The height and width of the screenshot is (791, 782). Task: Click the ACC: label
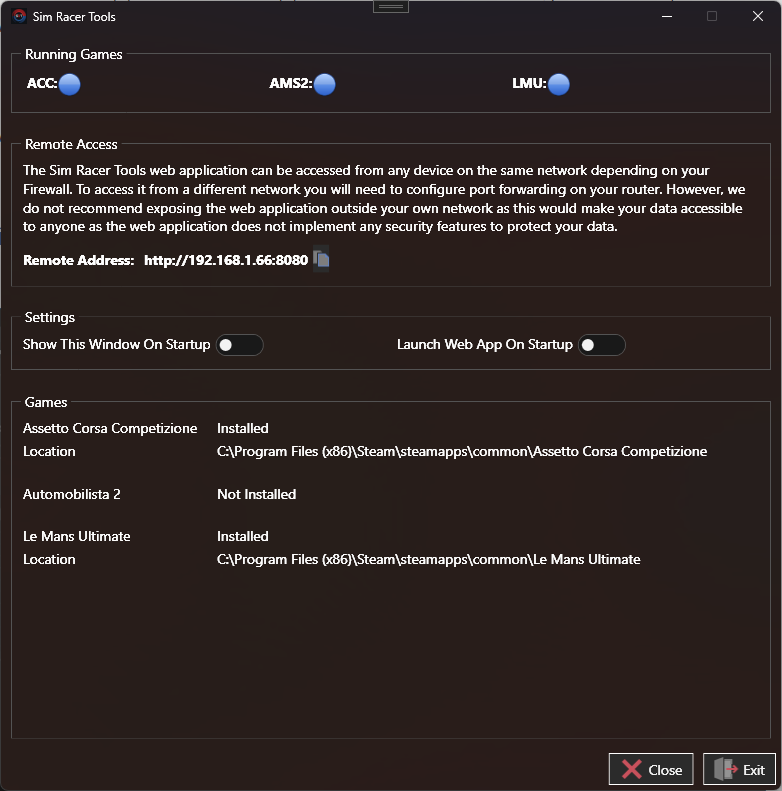click(x=42, y=83)
